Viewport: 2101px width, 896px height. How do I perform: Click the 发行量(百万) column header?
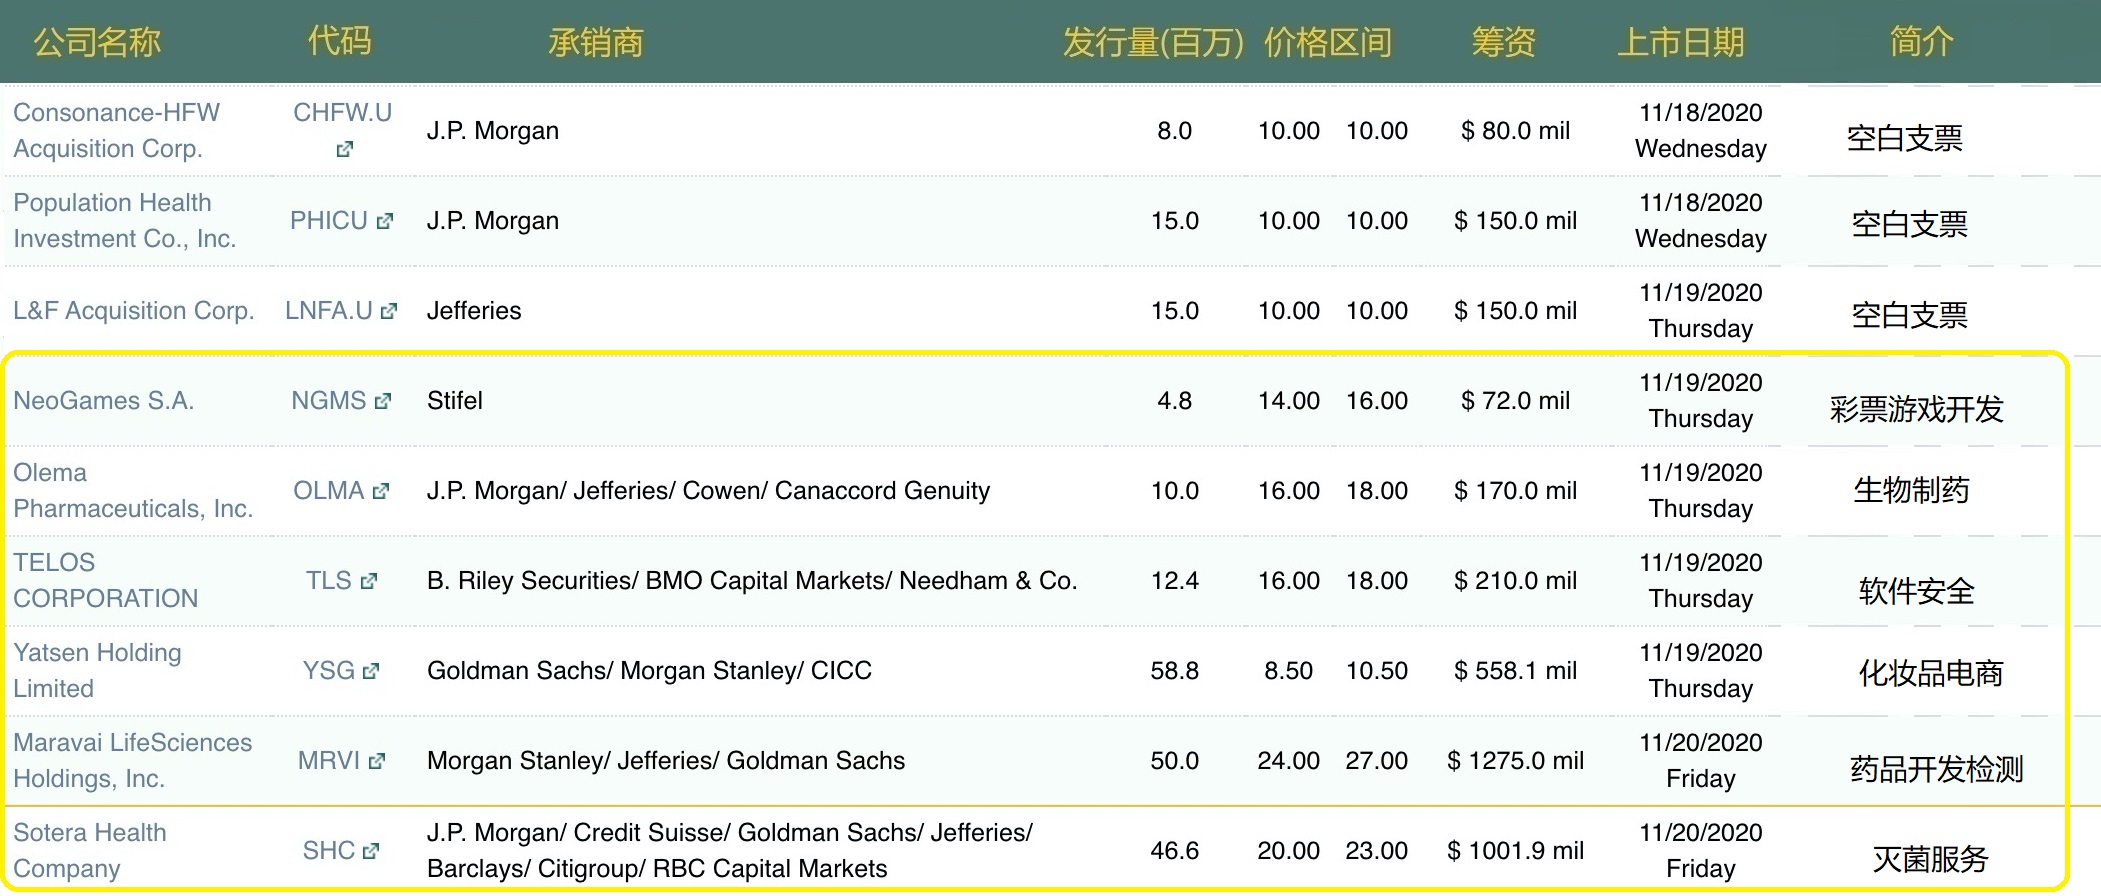(x=1153, y=42)
